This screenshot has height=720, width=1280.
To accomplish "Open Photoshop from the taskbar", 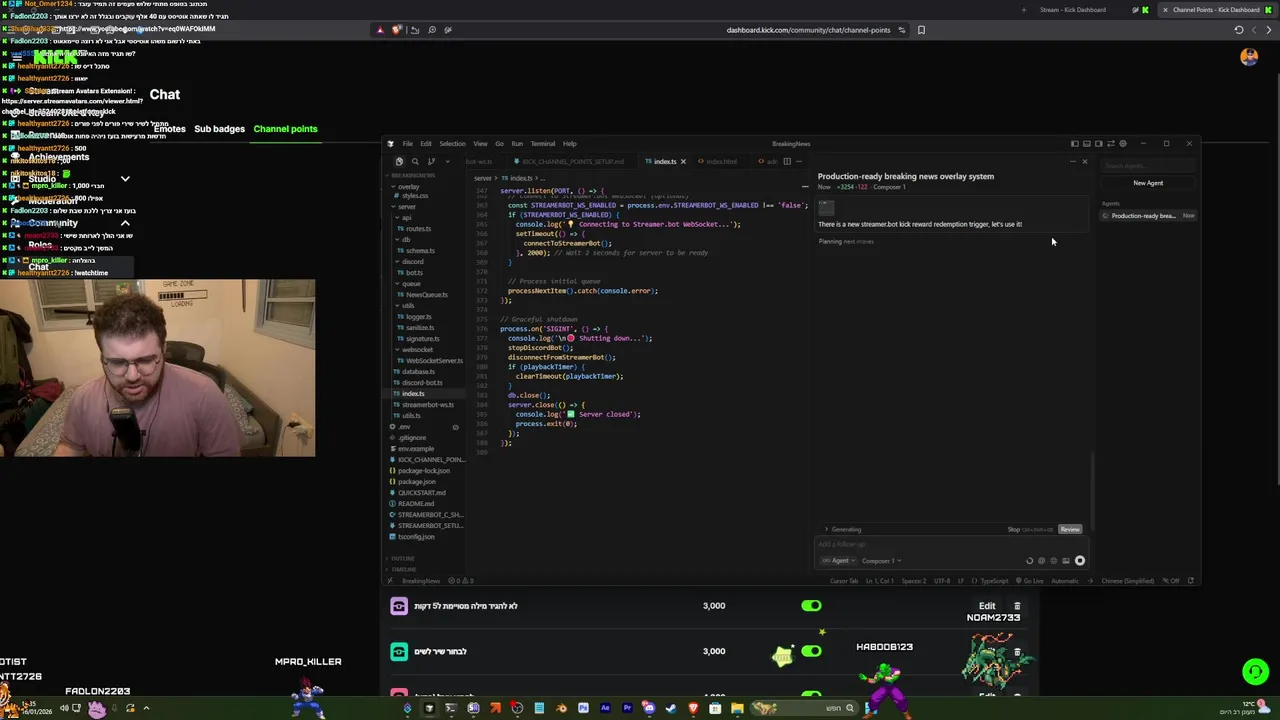I will 583,708.
